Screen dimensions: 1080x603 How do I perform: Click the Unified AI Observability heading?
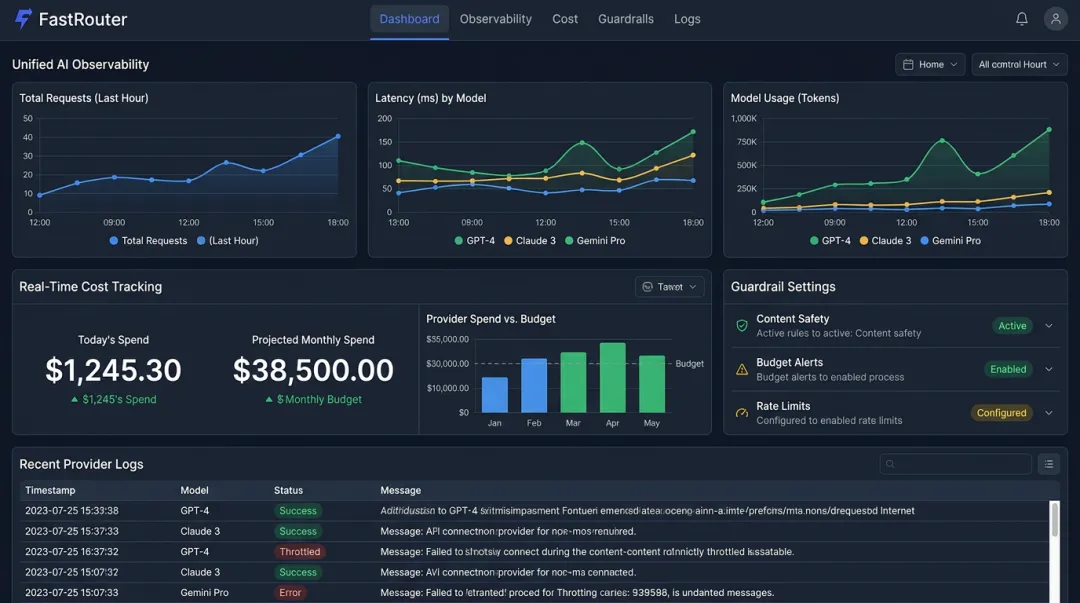tap(81, 64)
